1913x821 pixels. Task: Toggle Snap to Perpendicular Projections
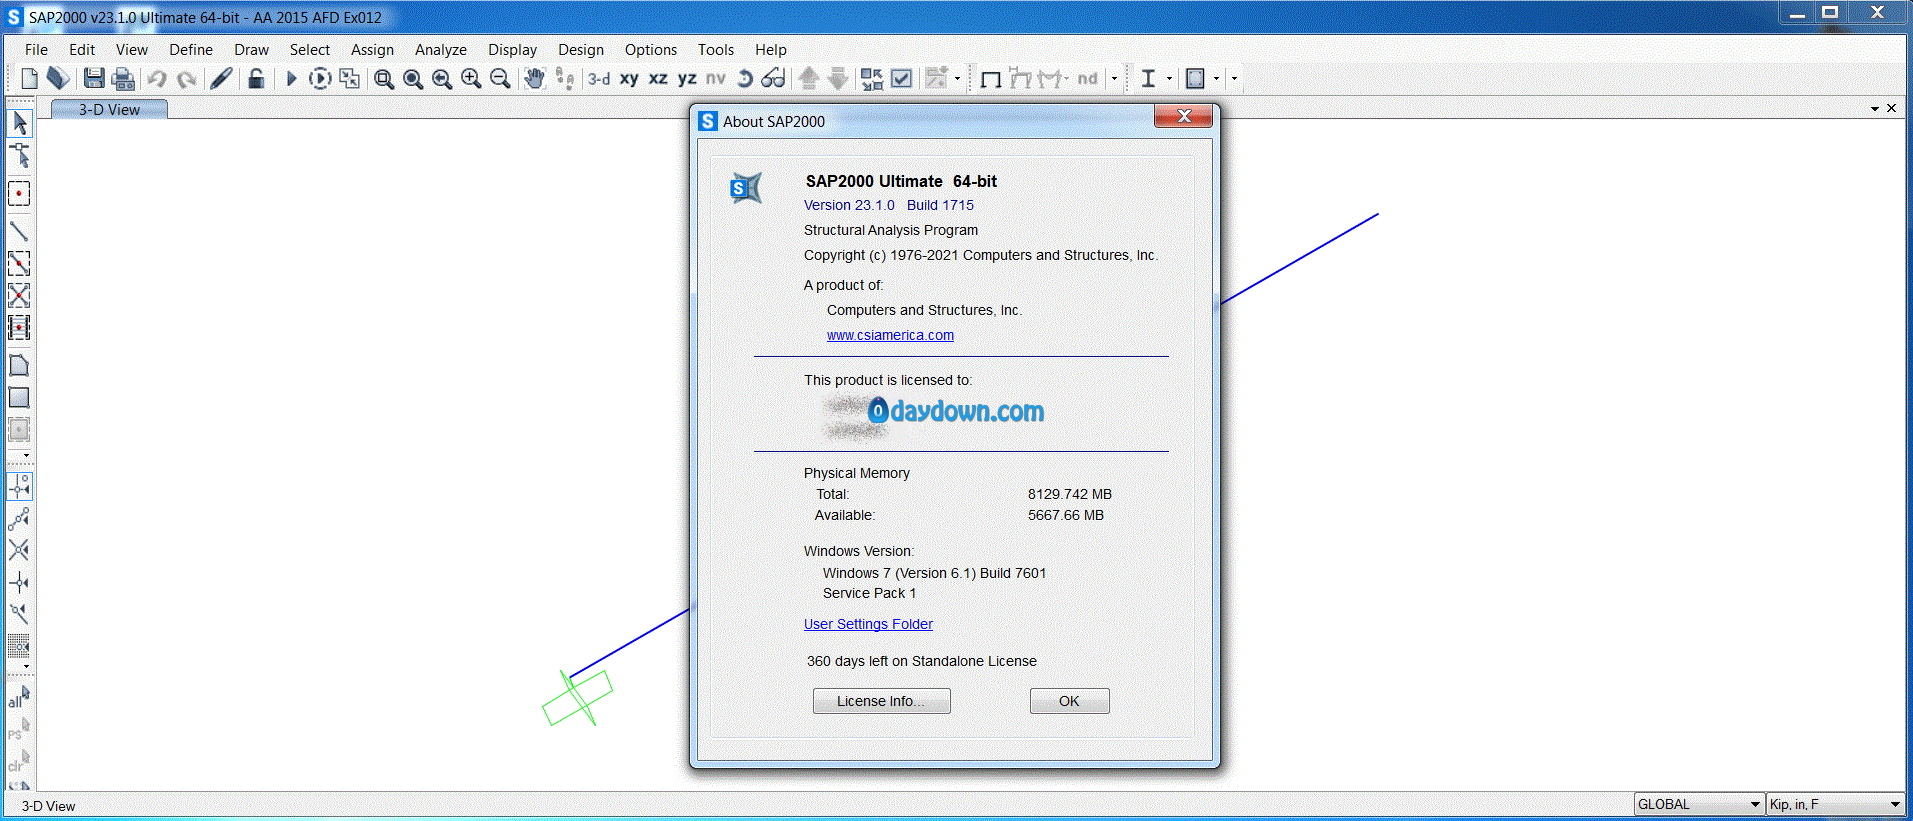pyautogui.click(x=19, y=582)
